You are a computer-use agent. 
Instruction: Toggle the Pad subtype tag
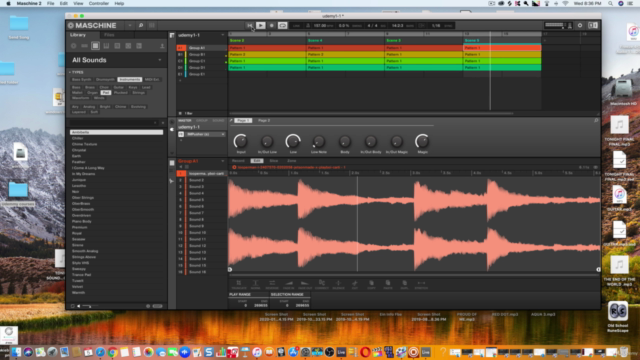click(106, 93)
